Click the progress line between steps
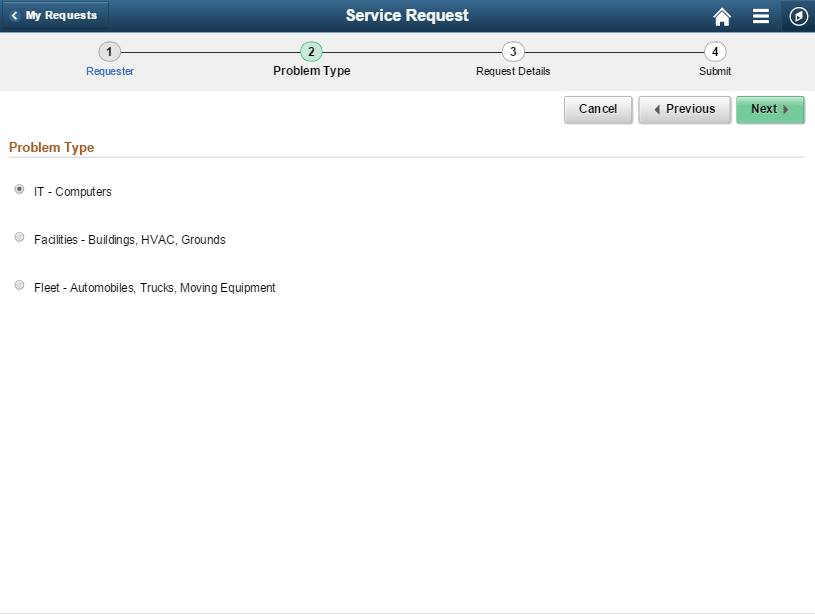Image resolution: width=815 pixels, height=614 pixels. pos(210,51)
